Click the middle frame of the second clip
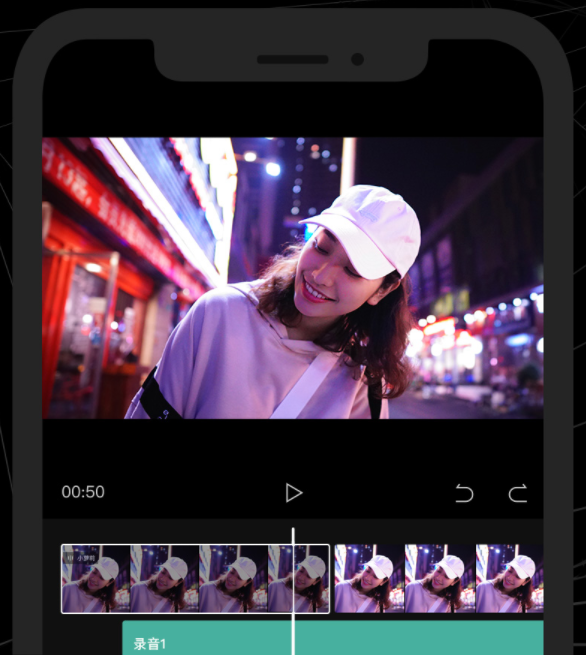This screenshot has width=586, height=655. [x=440, y=579]
